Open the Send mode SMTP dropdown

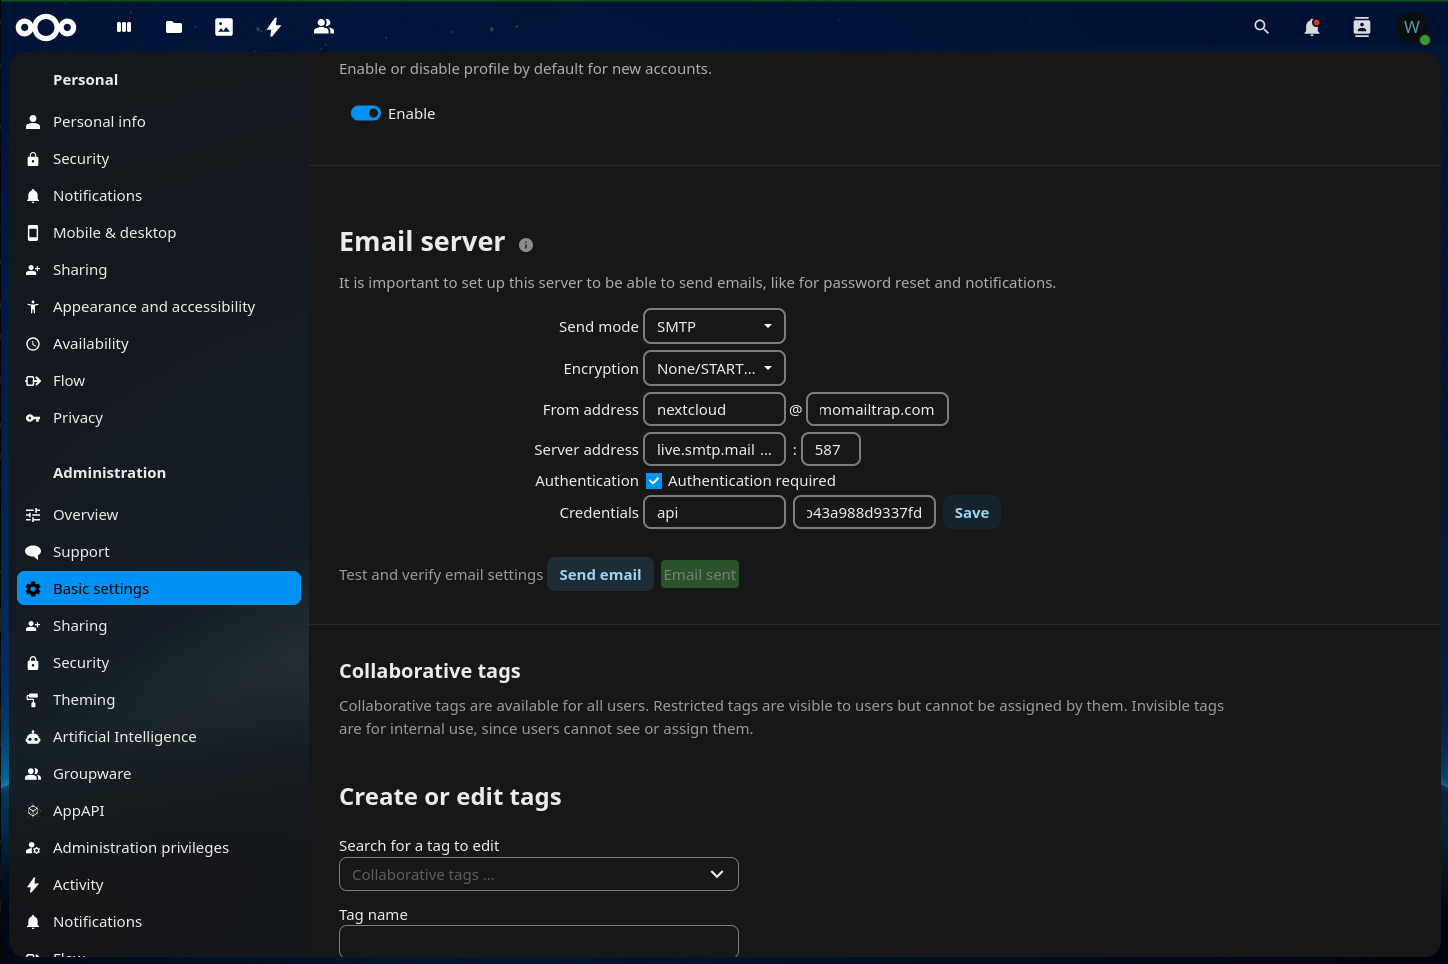(x=714, y=327)
